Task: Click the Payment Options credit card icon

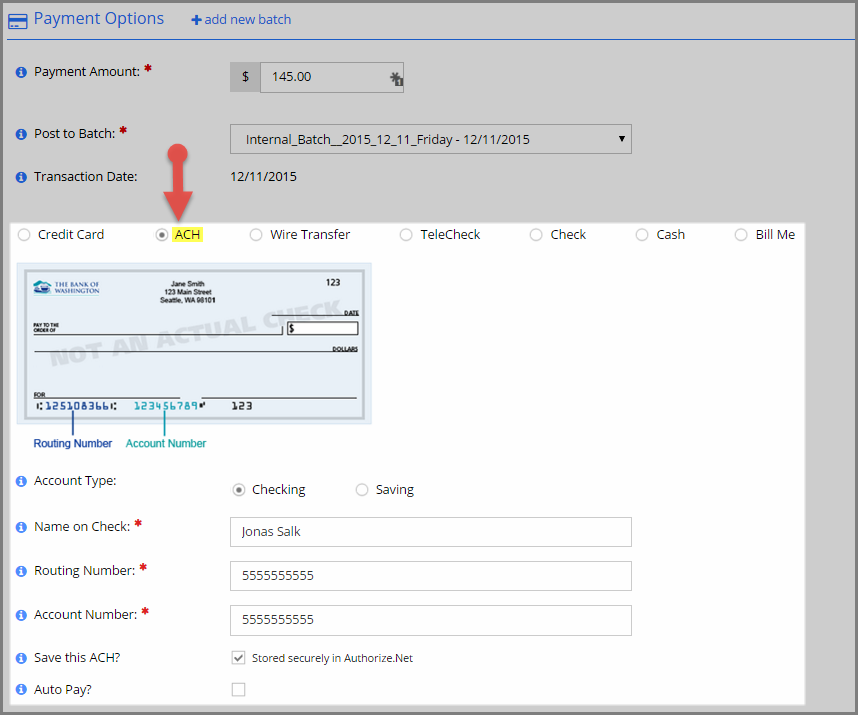Action: [x=18, y=21]
